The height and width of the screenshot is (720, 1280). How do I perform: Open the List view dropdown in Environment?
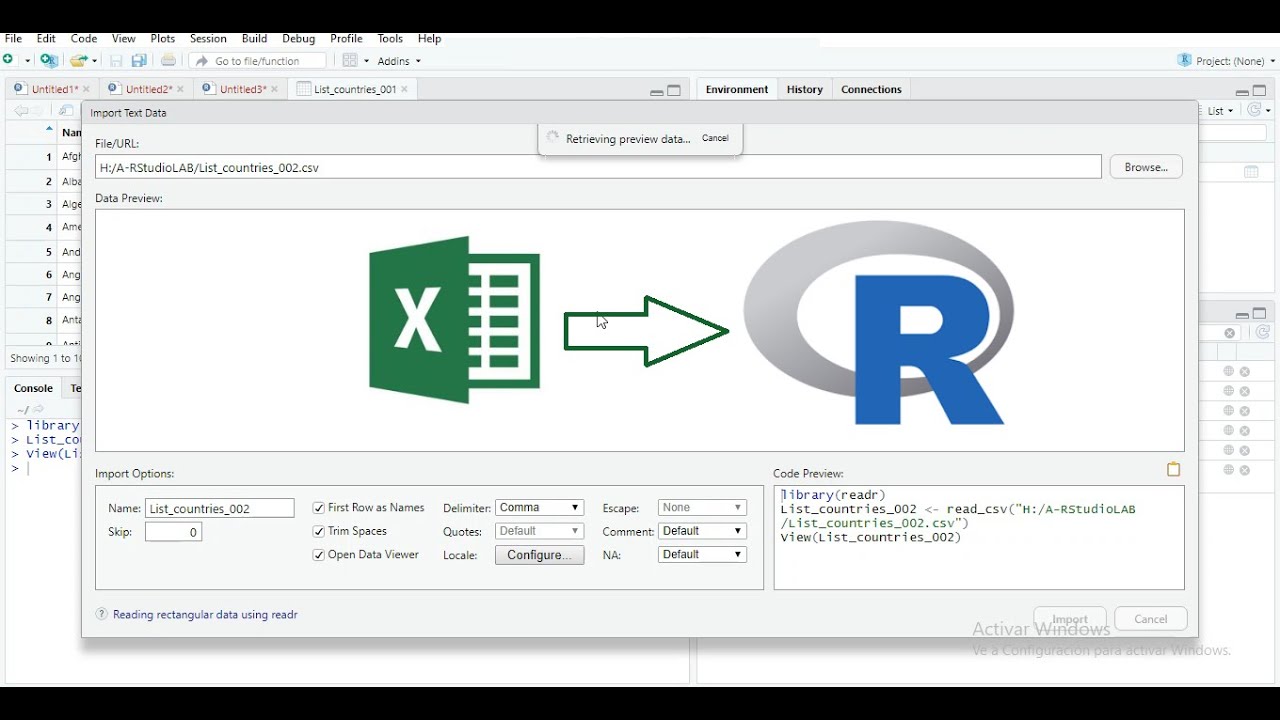point(1220,111)
